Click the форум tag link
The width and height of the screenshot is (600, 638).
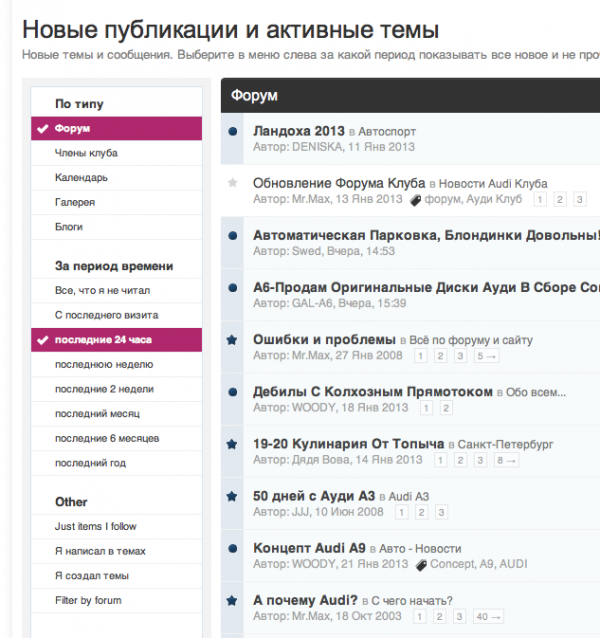tap(443, 199)
